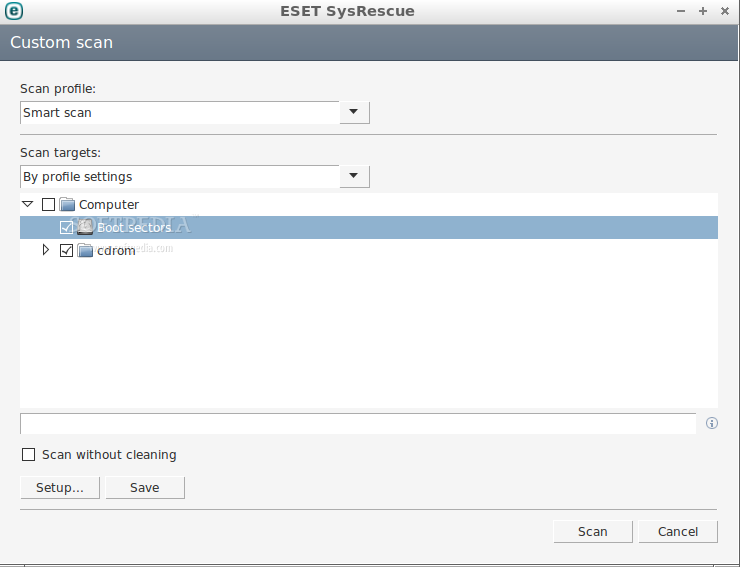The height and width of the screenshot is (567, 740).
Task: Click the ESET logo icon in title bar
Action: coord(14,11)
